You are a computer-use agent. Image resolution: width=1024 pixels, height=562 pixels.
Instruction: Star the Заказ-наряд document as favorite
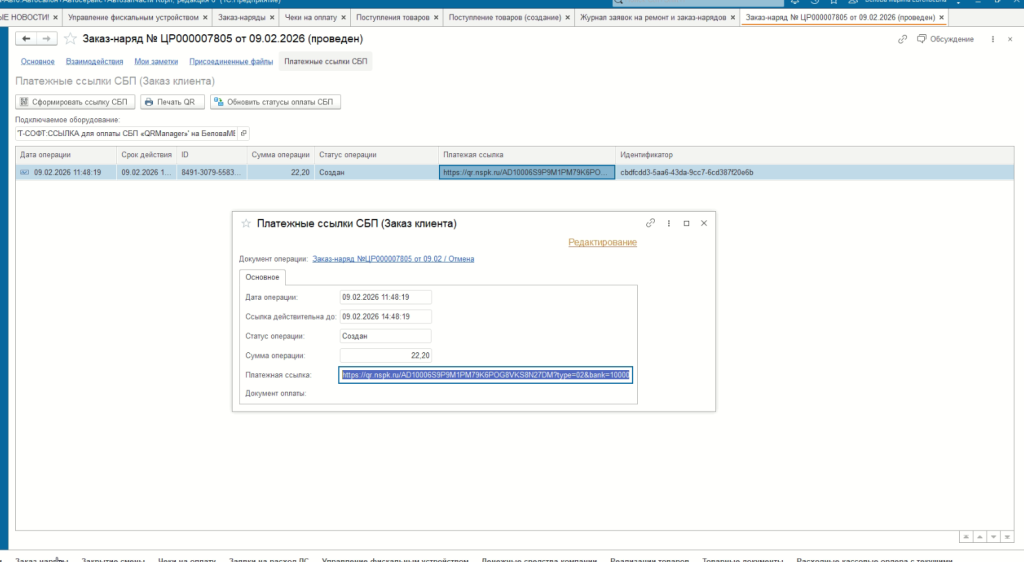(x=71, y=38)
